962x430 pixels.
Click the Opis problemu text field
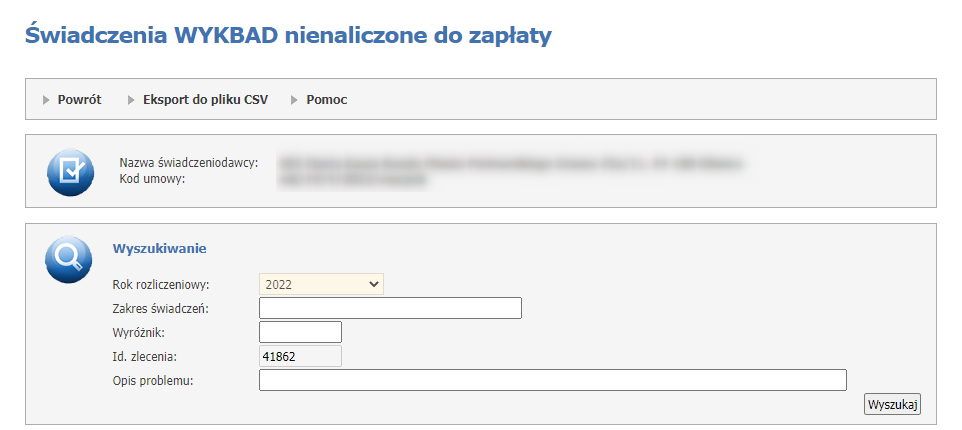(x=552, y=380)
